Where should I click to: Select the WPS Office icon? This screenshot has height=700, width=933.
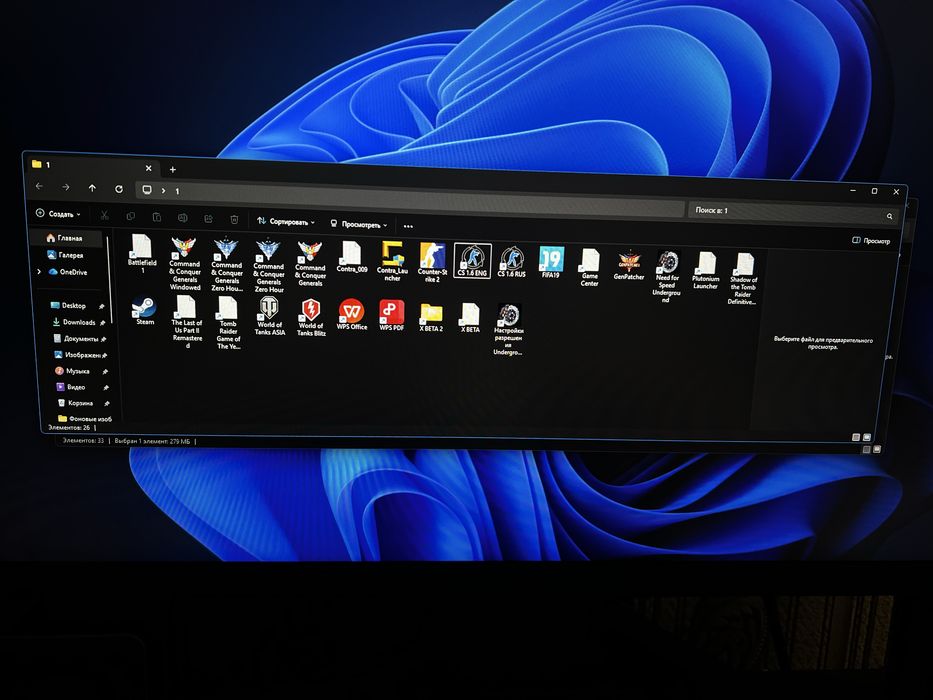(x=352, y=315)
